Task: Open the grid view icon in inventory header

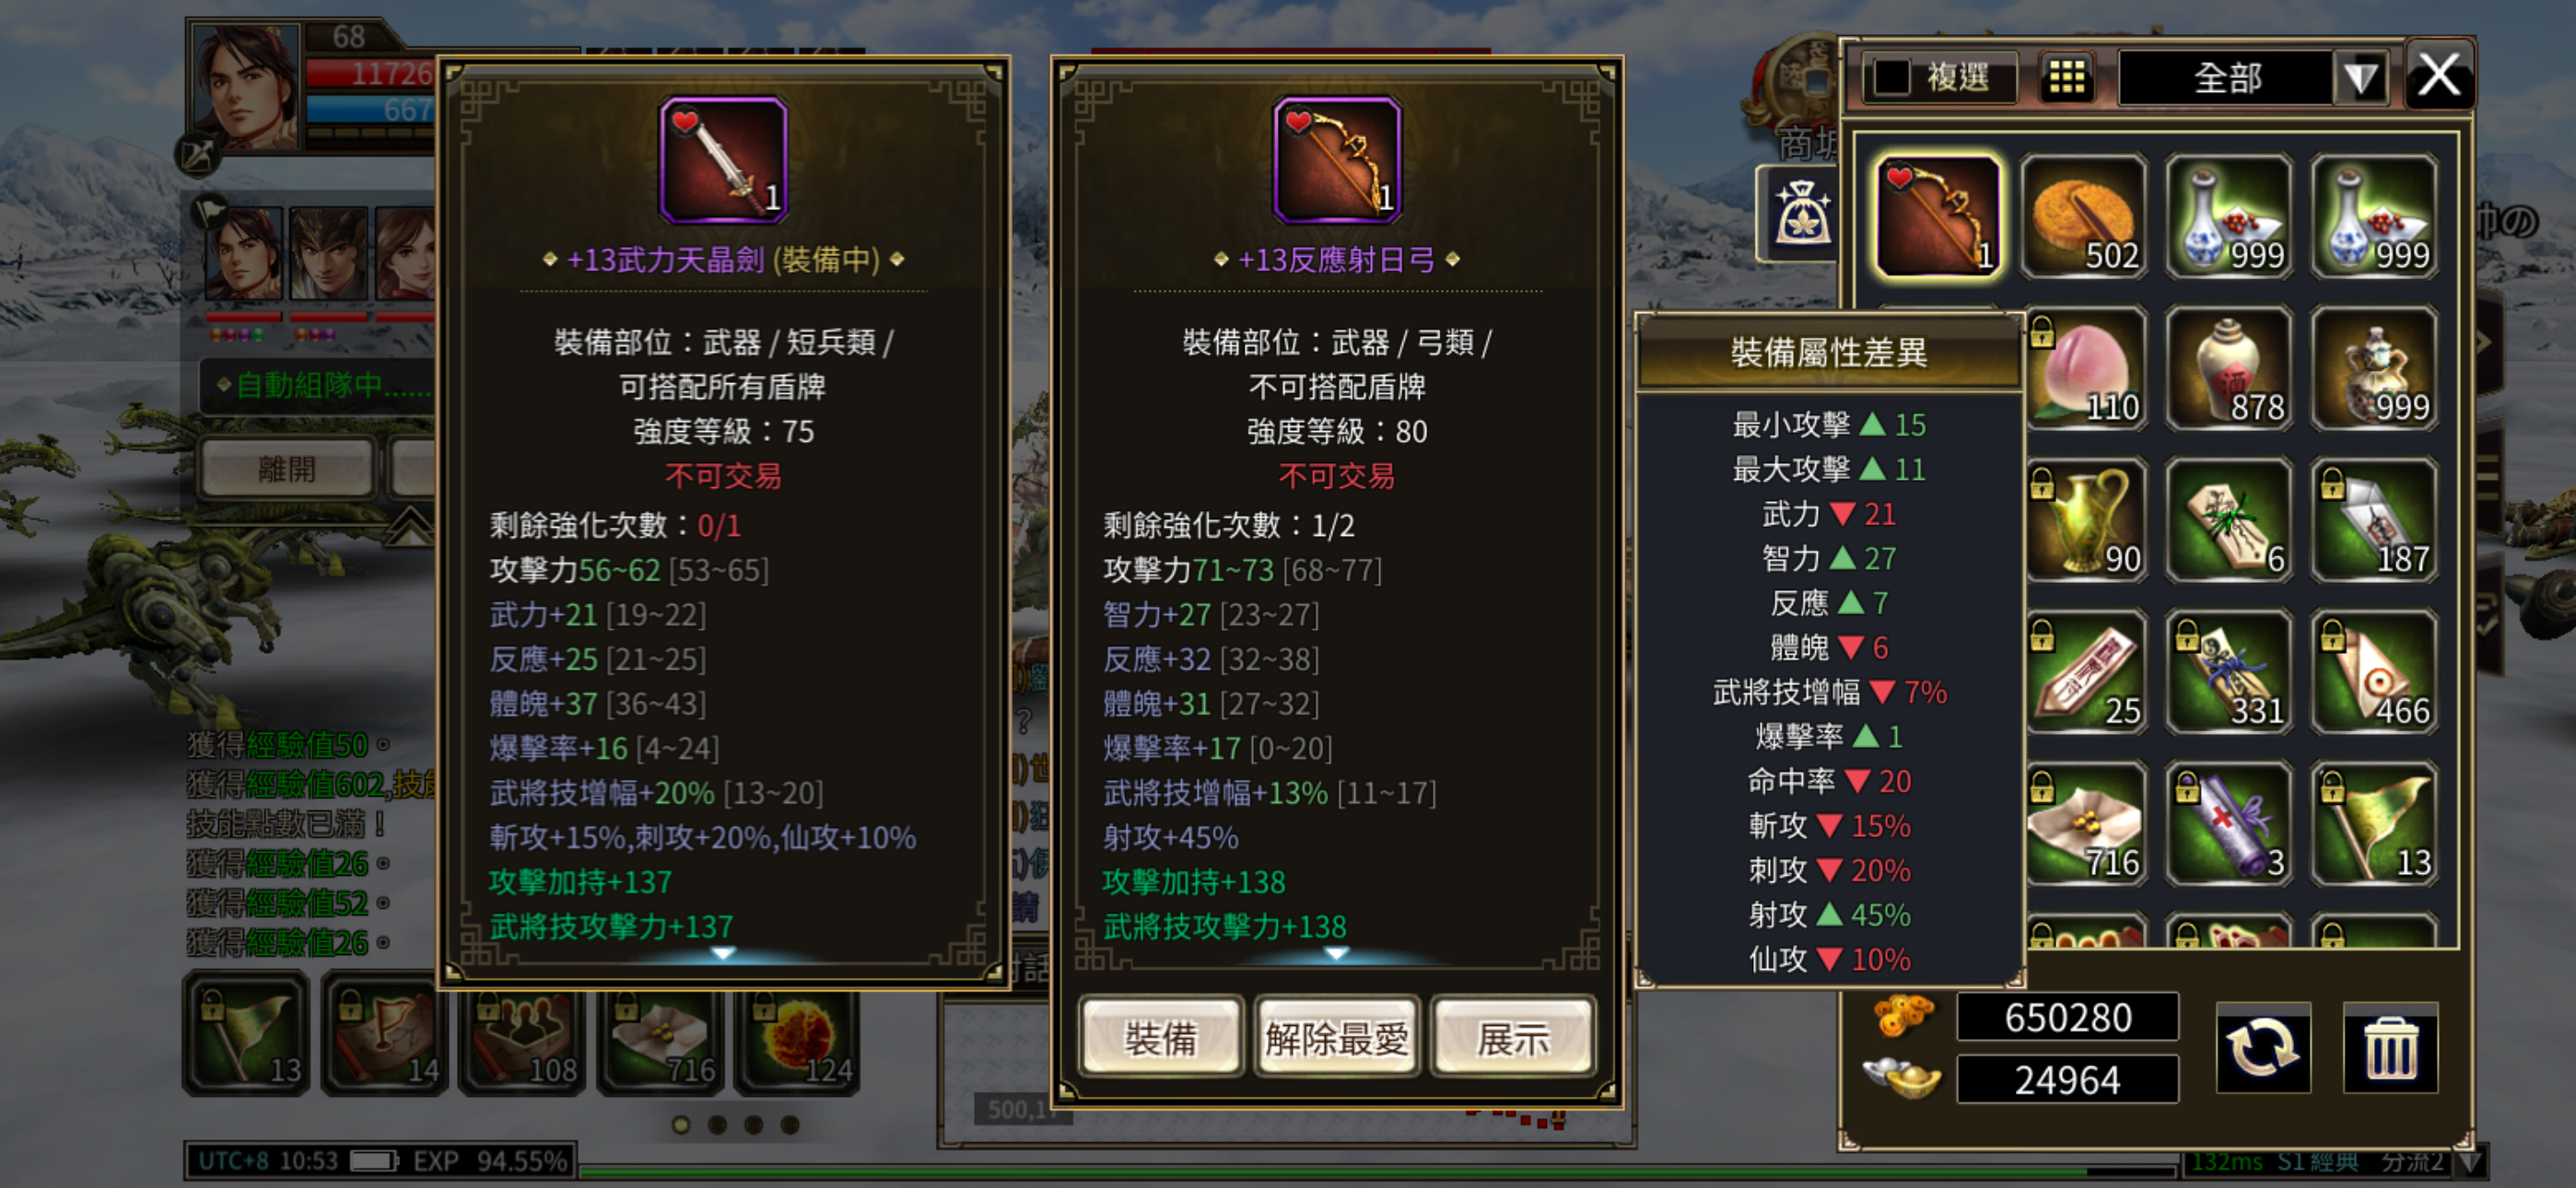Action: click(2066, 77)
